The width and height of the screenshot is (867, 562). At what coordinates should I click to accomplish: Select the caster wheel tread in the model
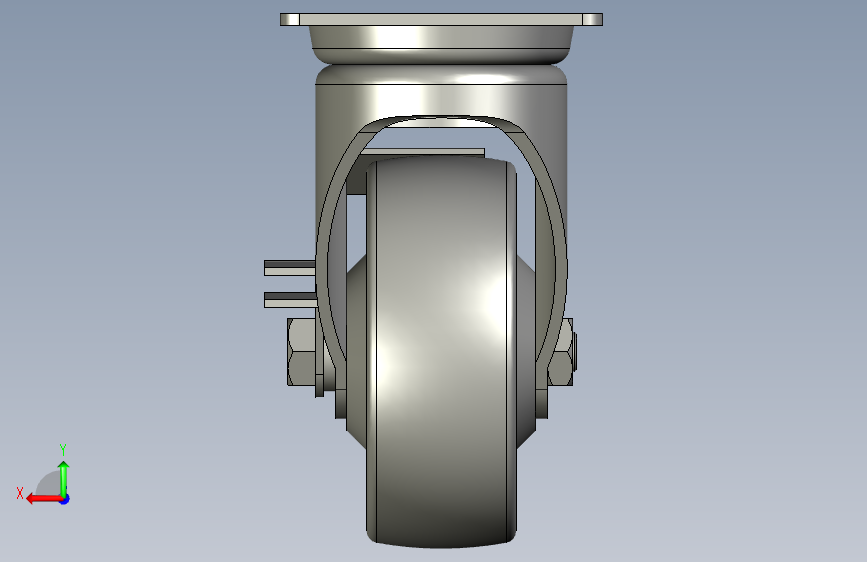tap(441, 352)
